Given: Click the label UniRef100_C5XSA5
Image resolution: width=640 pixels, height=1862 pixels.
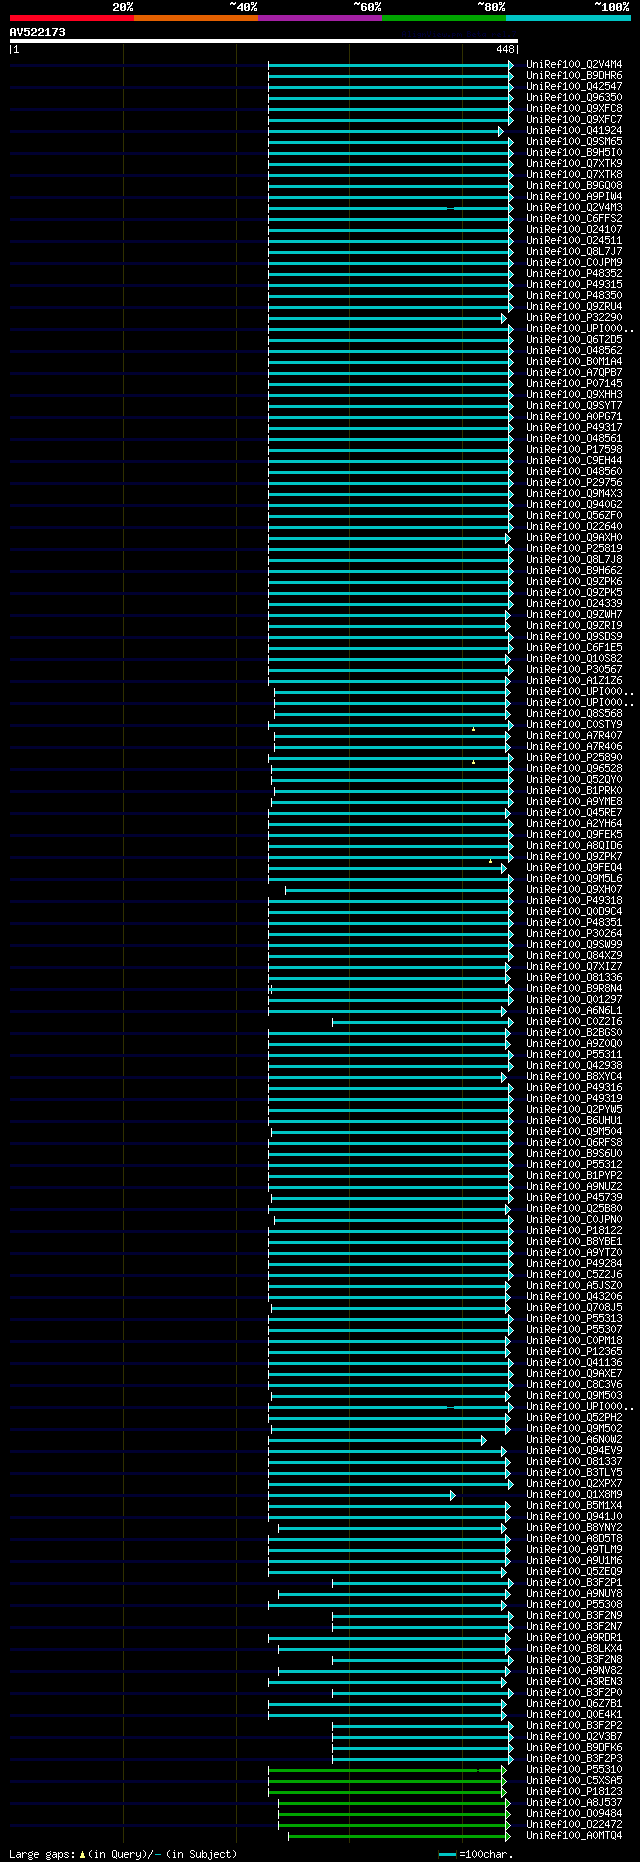Looking at the screenshot, I should click(574, 1781).
